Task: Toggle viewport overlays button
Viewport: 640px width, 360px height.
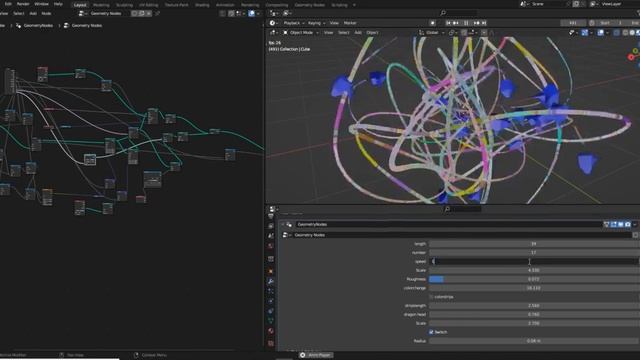Action: point(601,33)
